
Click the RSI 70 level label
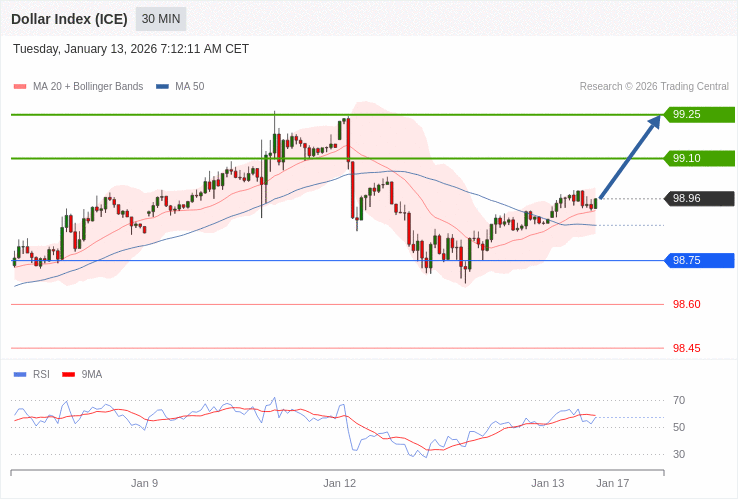pos(679,400)
